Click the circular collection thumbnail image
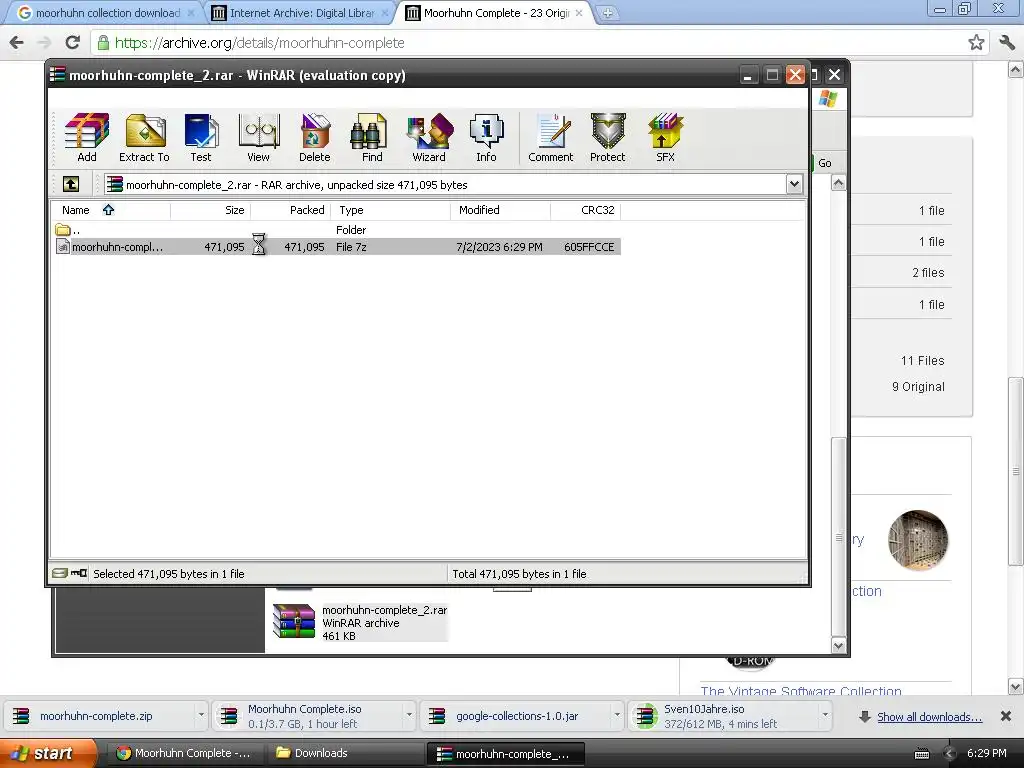Screen dimensions: 1024x768 pos(918,540)
